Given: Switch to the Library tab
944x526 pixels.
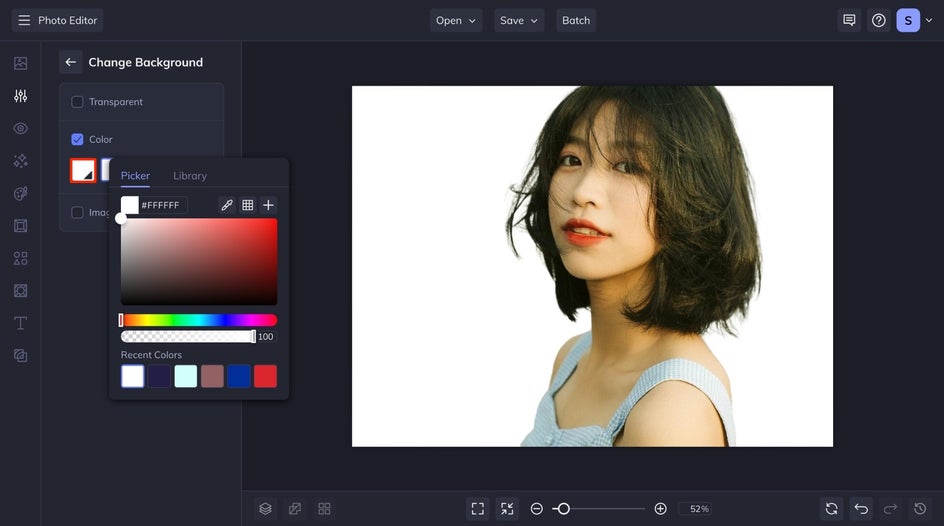Looking at the screenshot, I should click(190, 176).
